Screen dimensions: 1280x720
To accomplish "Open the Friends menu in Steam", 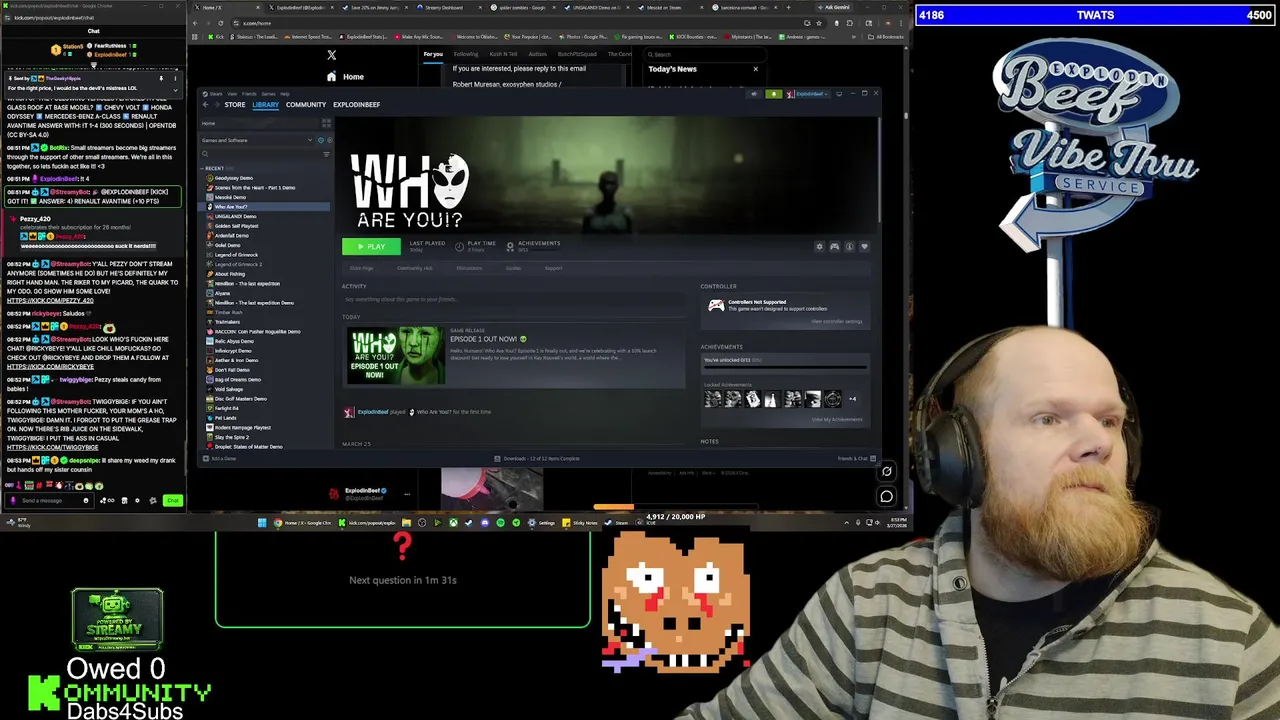I will (x=249, y=94).
